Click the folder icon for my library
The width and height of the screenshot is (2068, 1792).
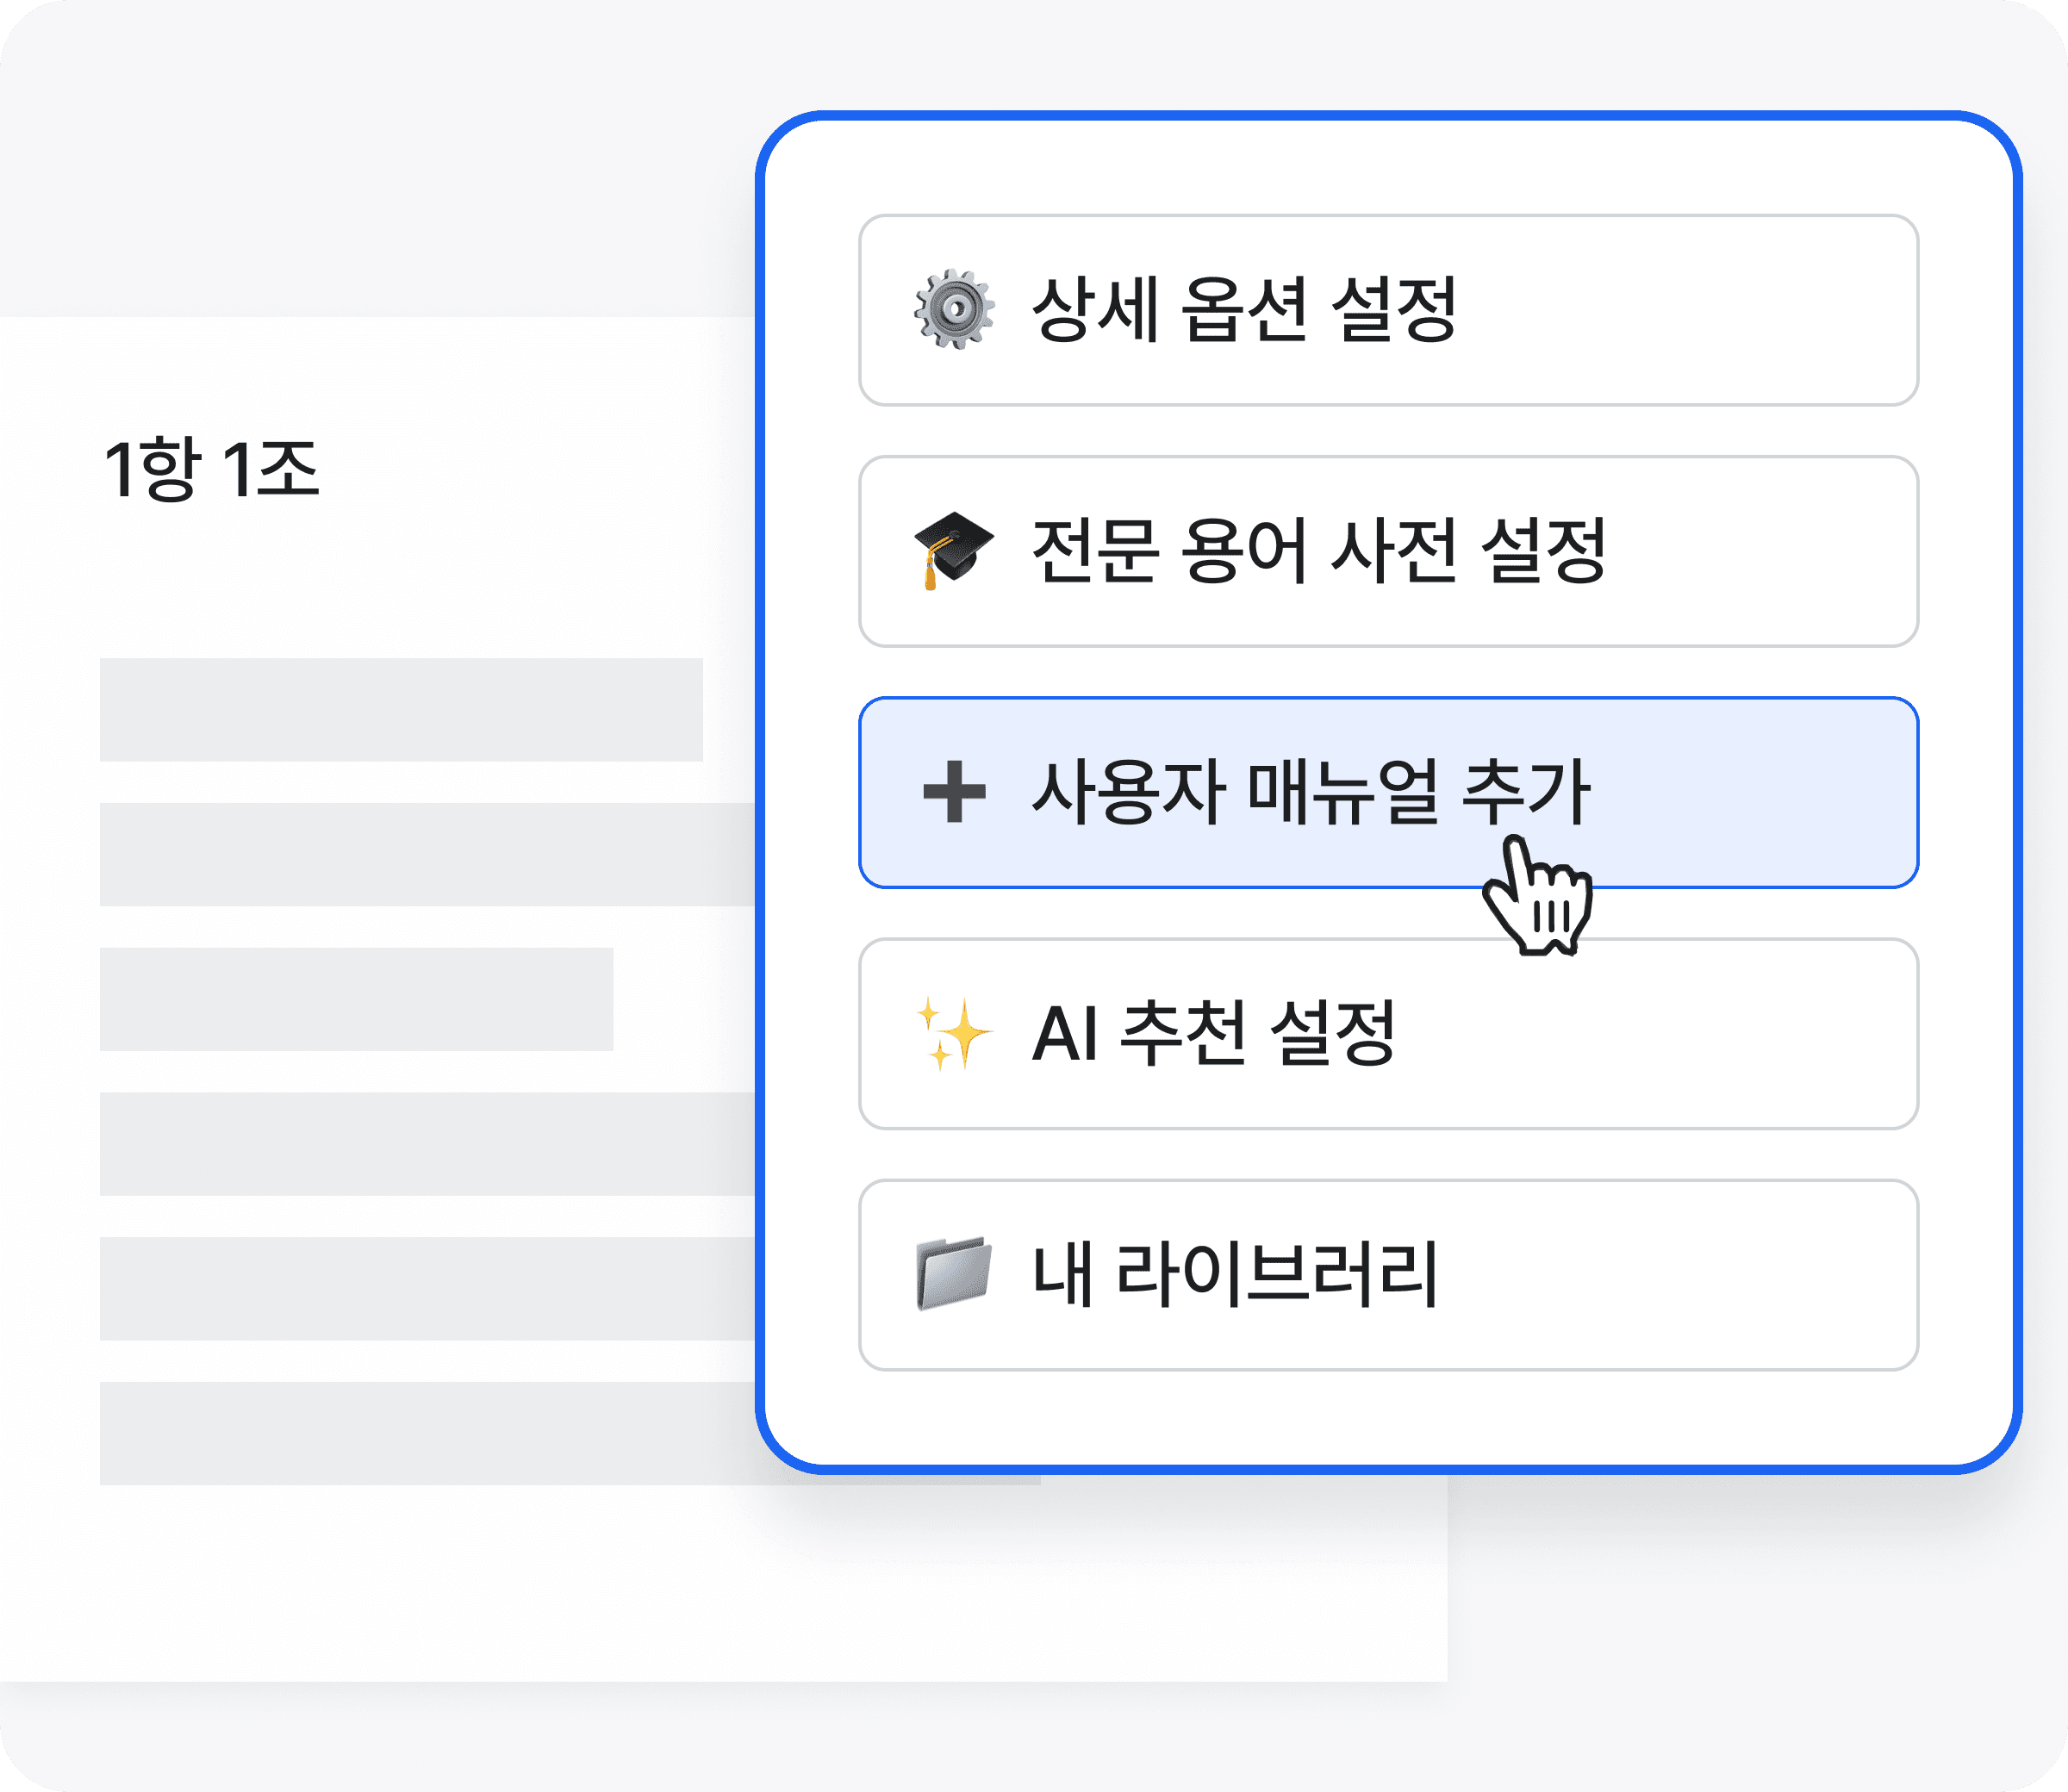point(954,1274)
